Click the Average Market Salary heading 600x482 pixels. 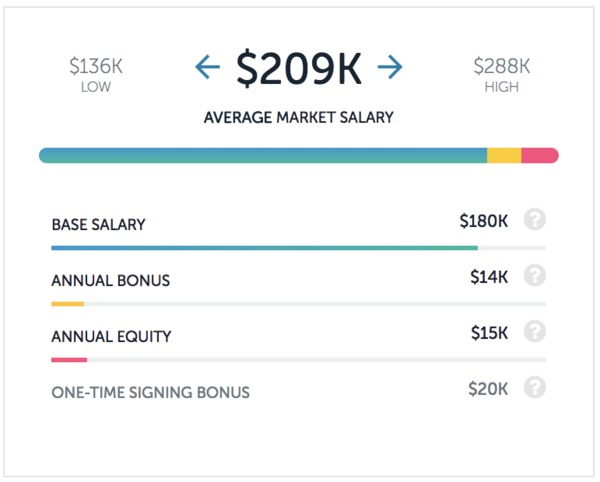pyautogui.click(x=298, y=117)
